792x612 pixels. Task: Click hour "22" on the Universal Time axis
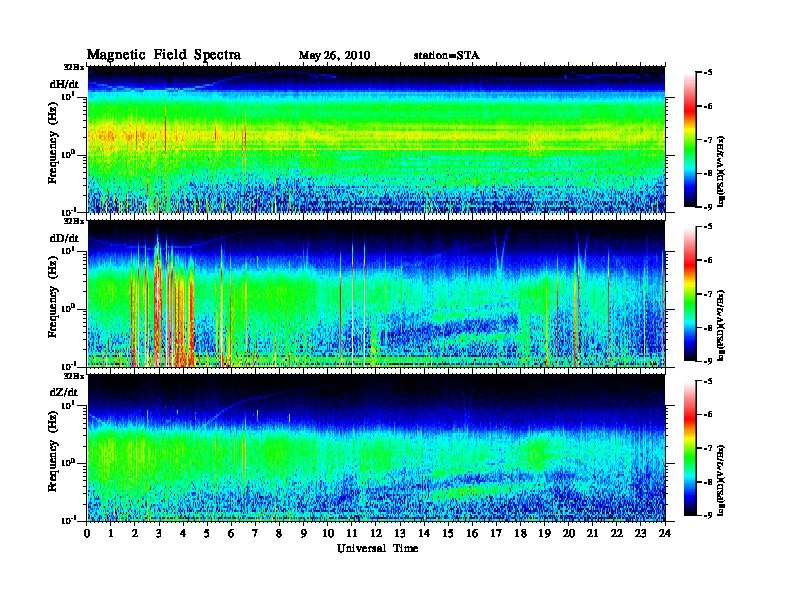click(x=617, y=533)
